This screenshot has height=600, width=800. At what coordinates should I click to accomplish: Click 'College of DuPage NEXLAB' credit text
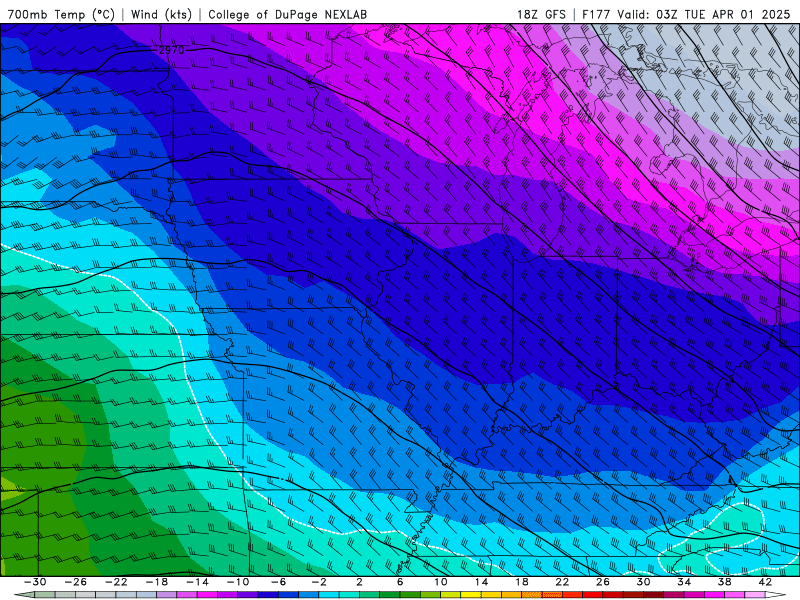pos(287,14)
